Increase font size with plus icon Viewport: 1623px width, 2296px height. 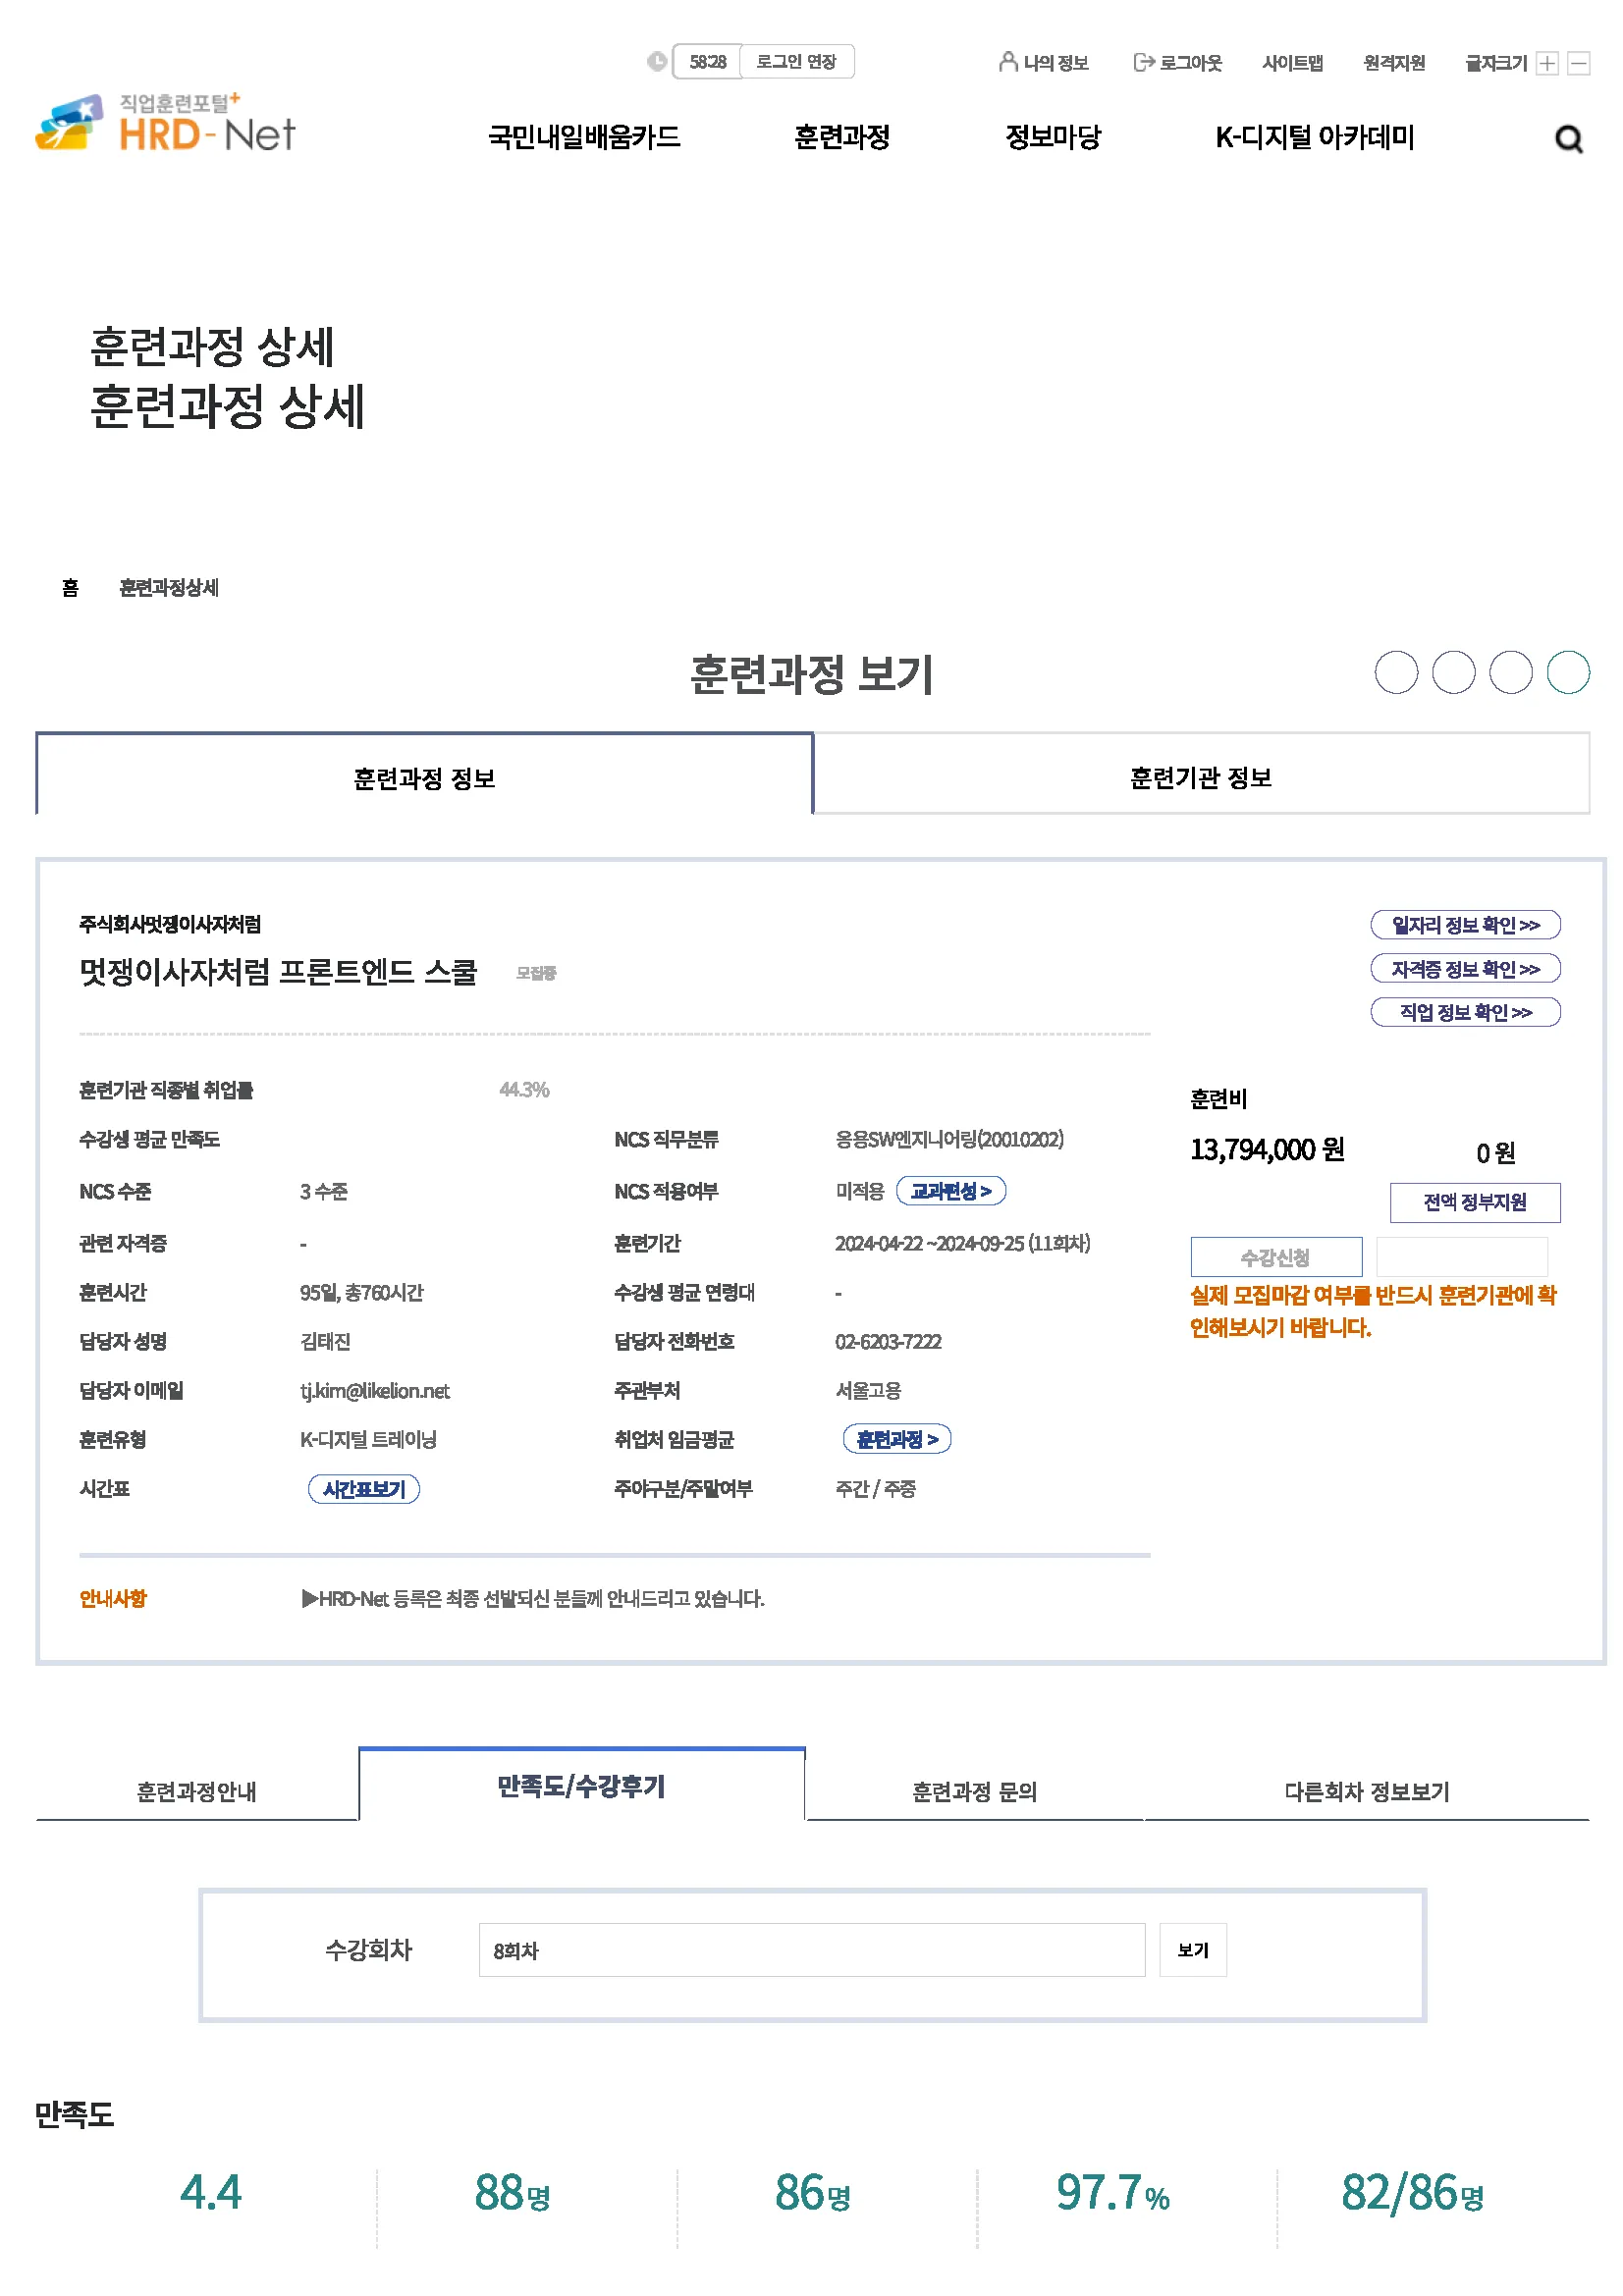[1546, 63]
